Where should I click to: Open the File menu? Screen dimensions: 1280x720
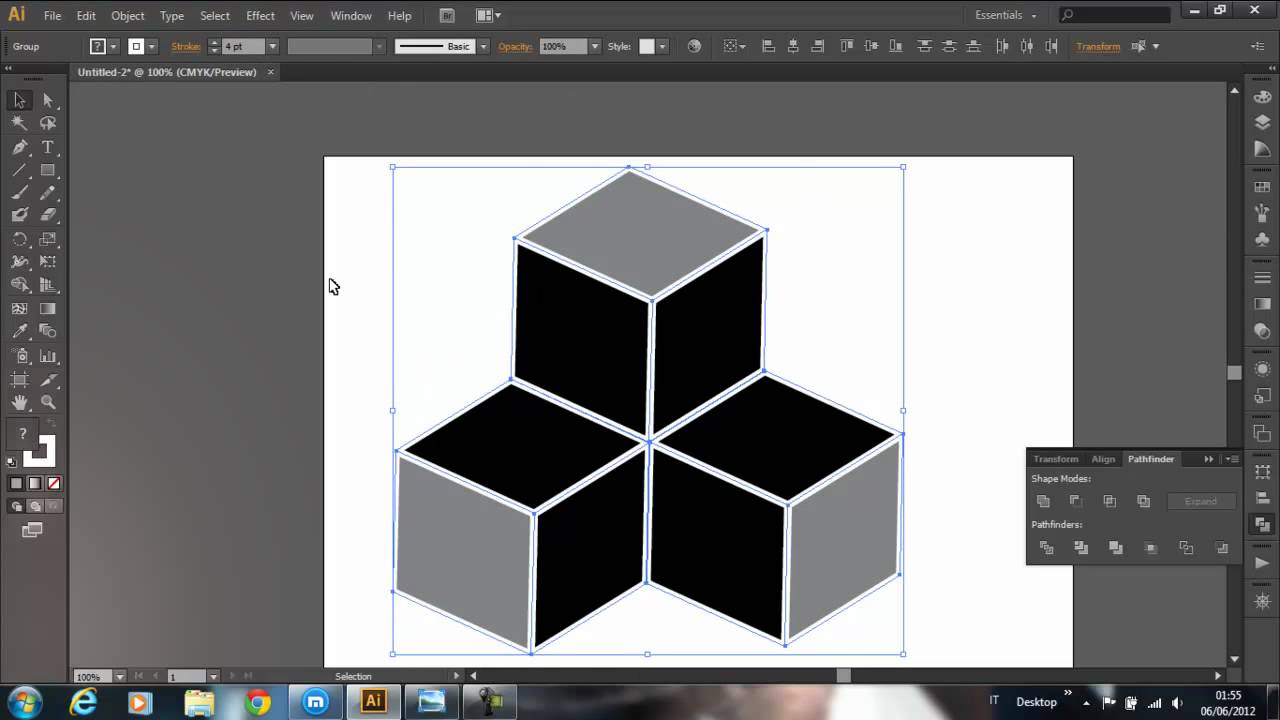point(52,16)
